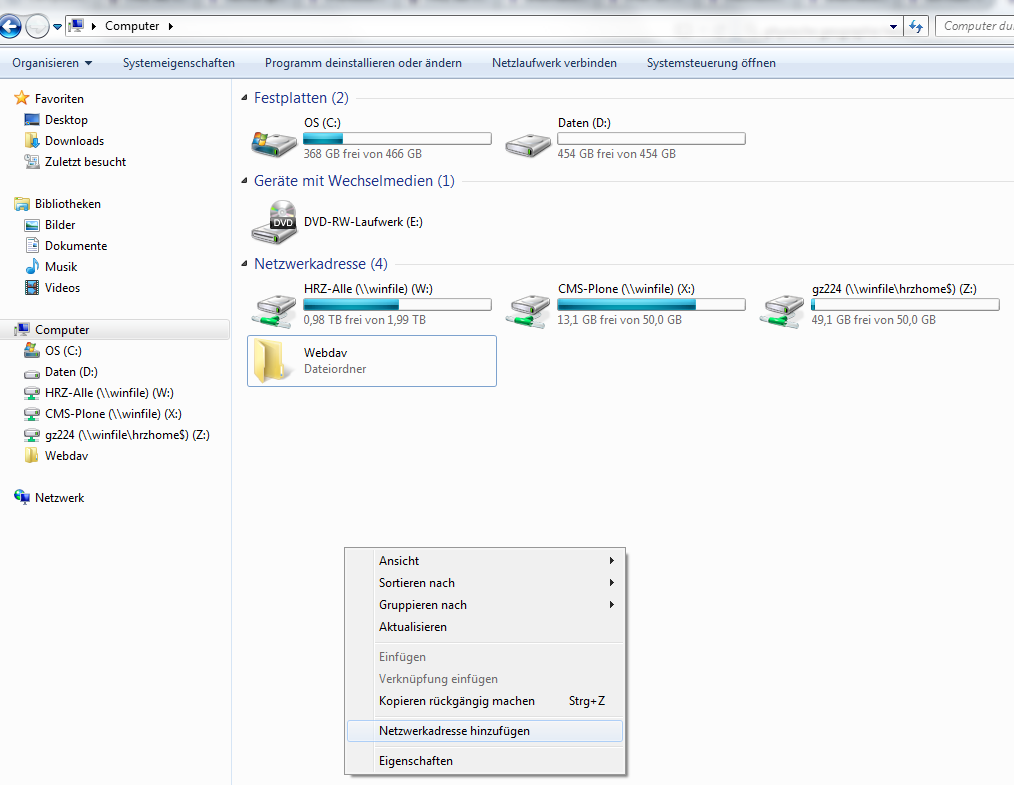
Task: Choose Eigenschaften in context menu
Action: click(485, 760)
